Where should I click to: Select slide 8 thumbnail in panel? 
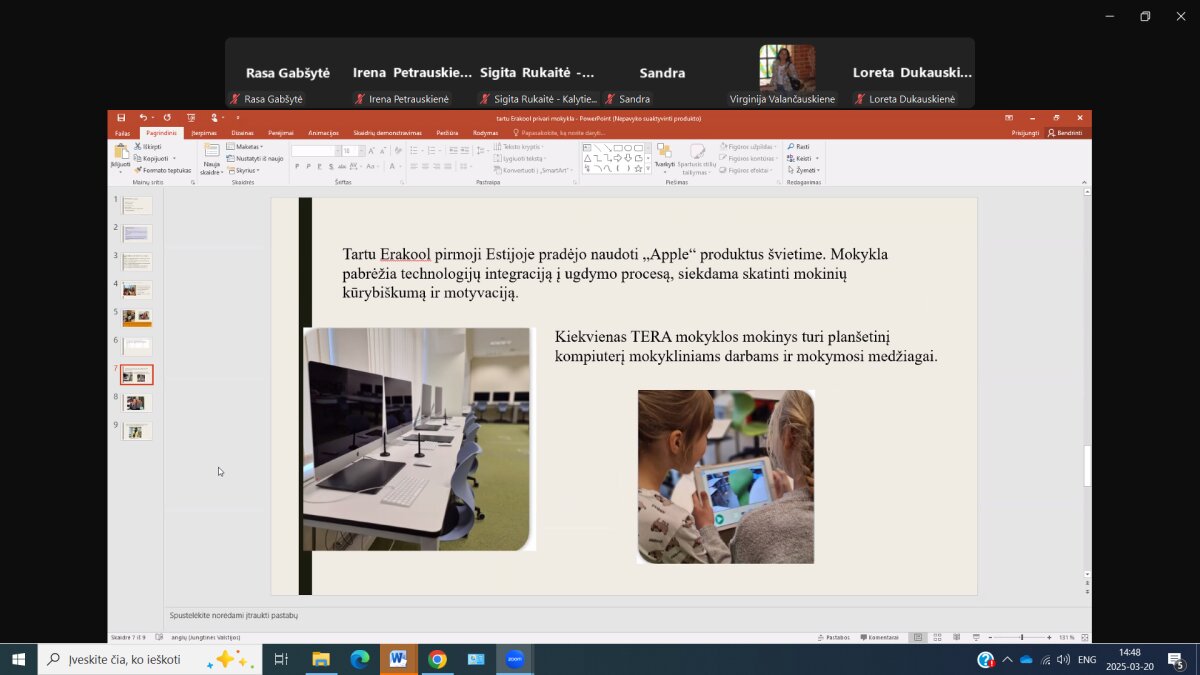pos(137,402)
